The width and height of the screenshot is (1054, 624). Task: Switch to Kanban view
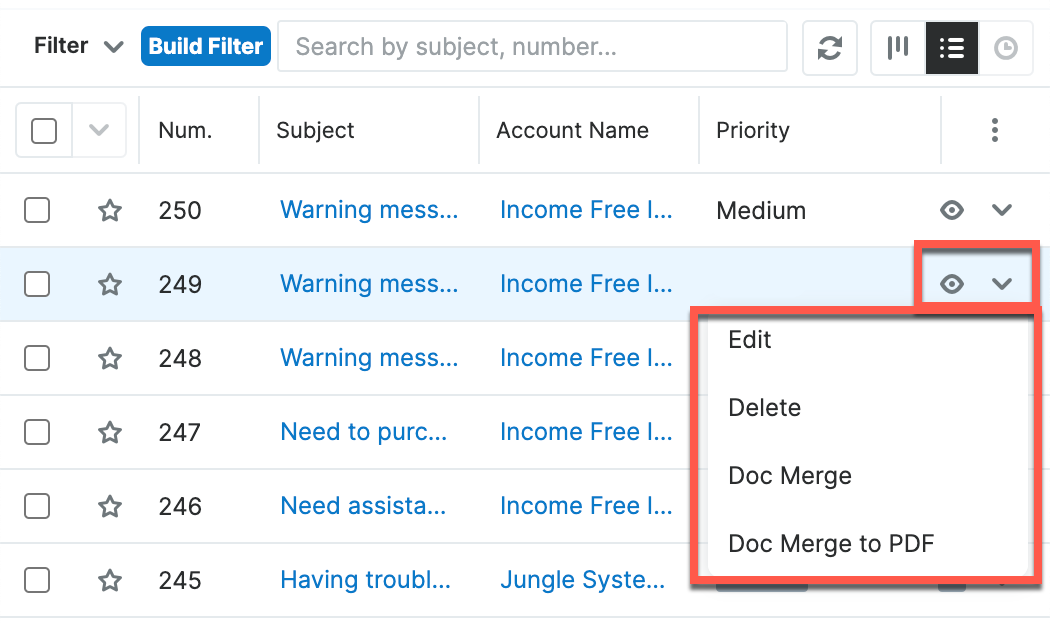point(897,47)
